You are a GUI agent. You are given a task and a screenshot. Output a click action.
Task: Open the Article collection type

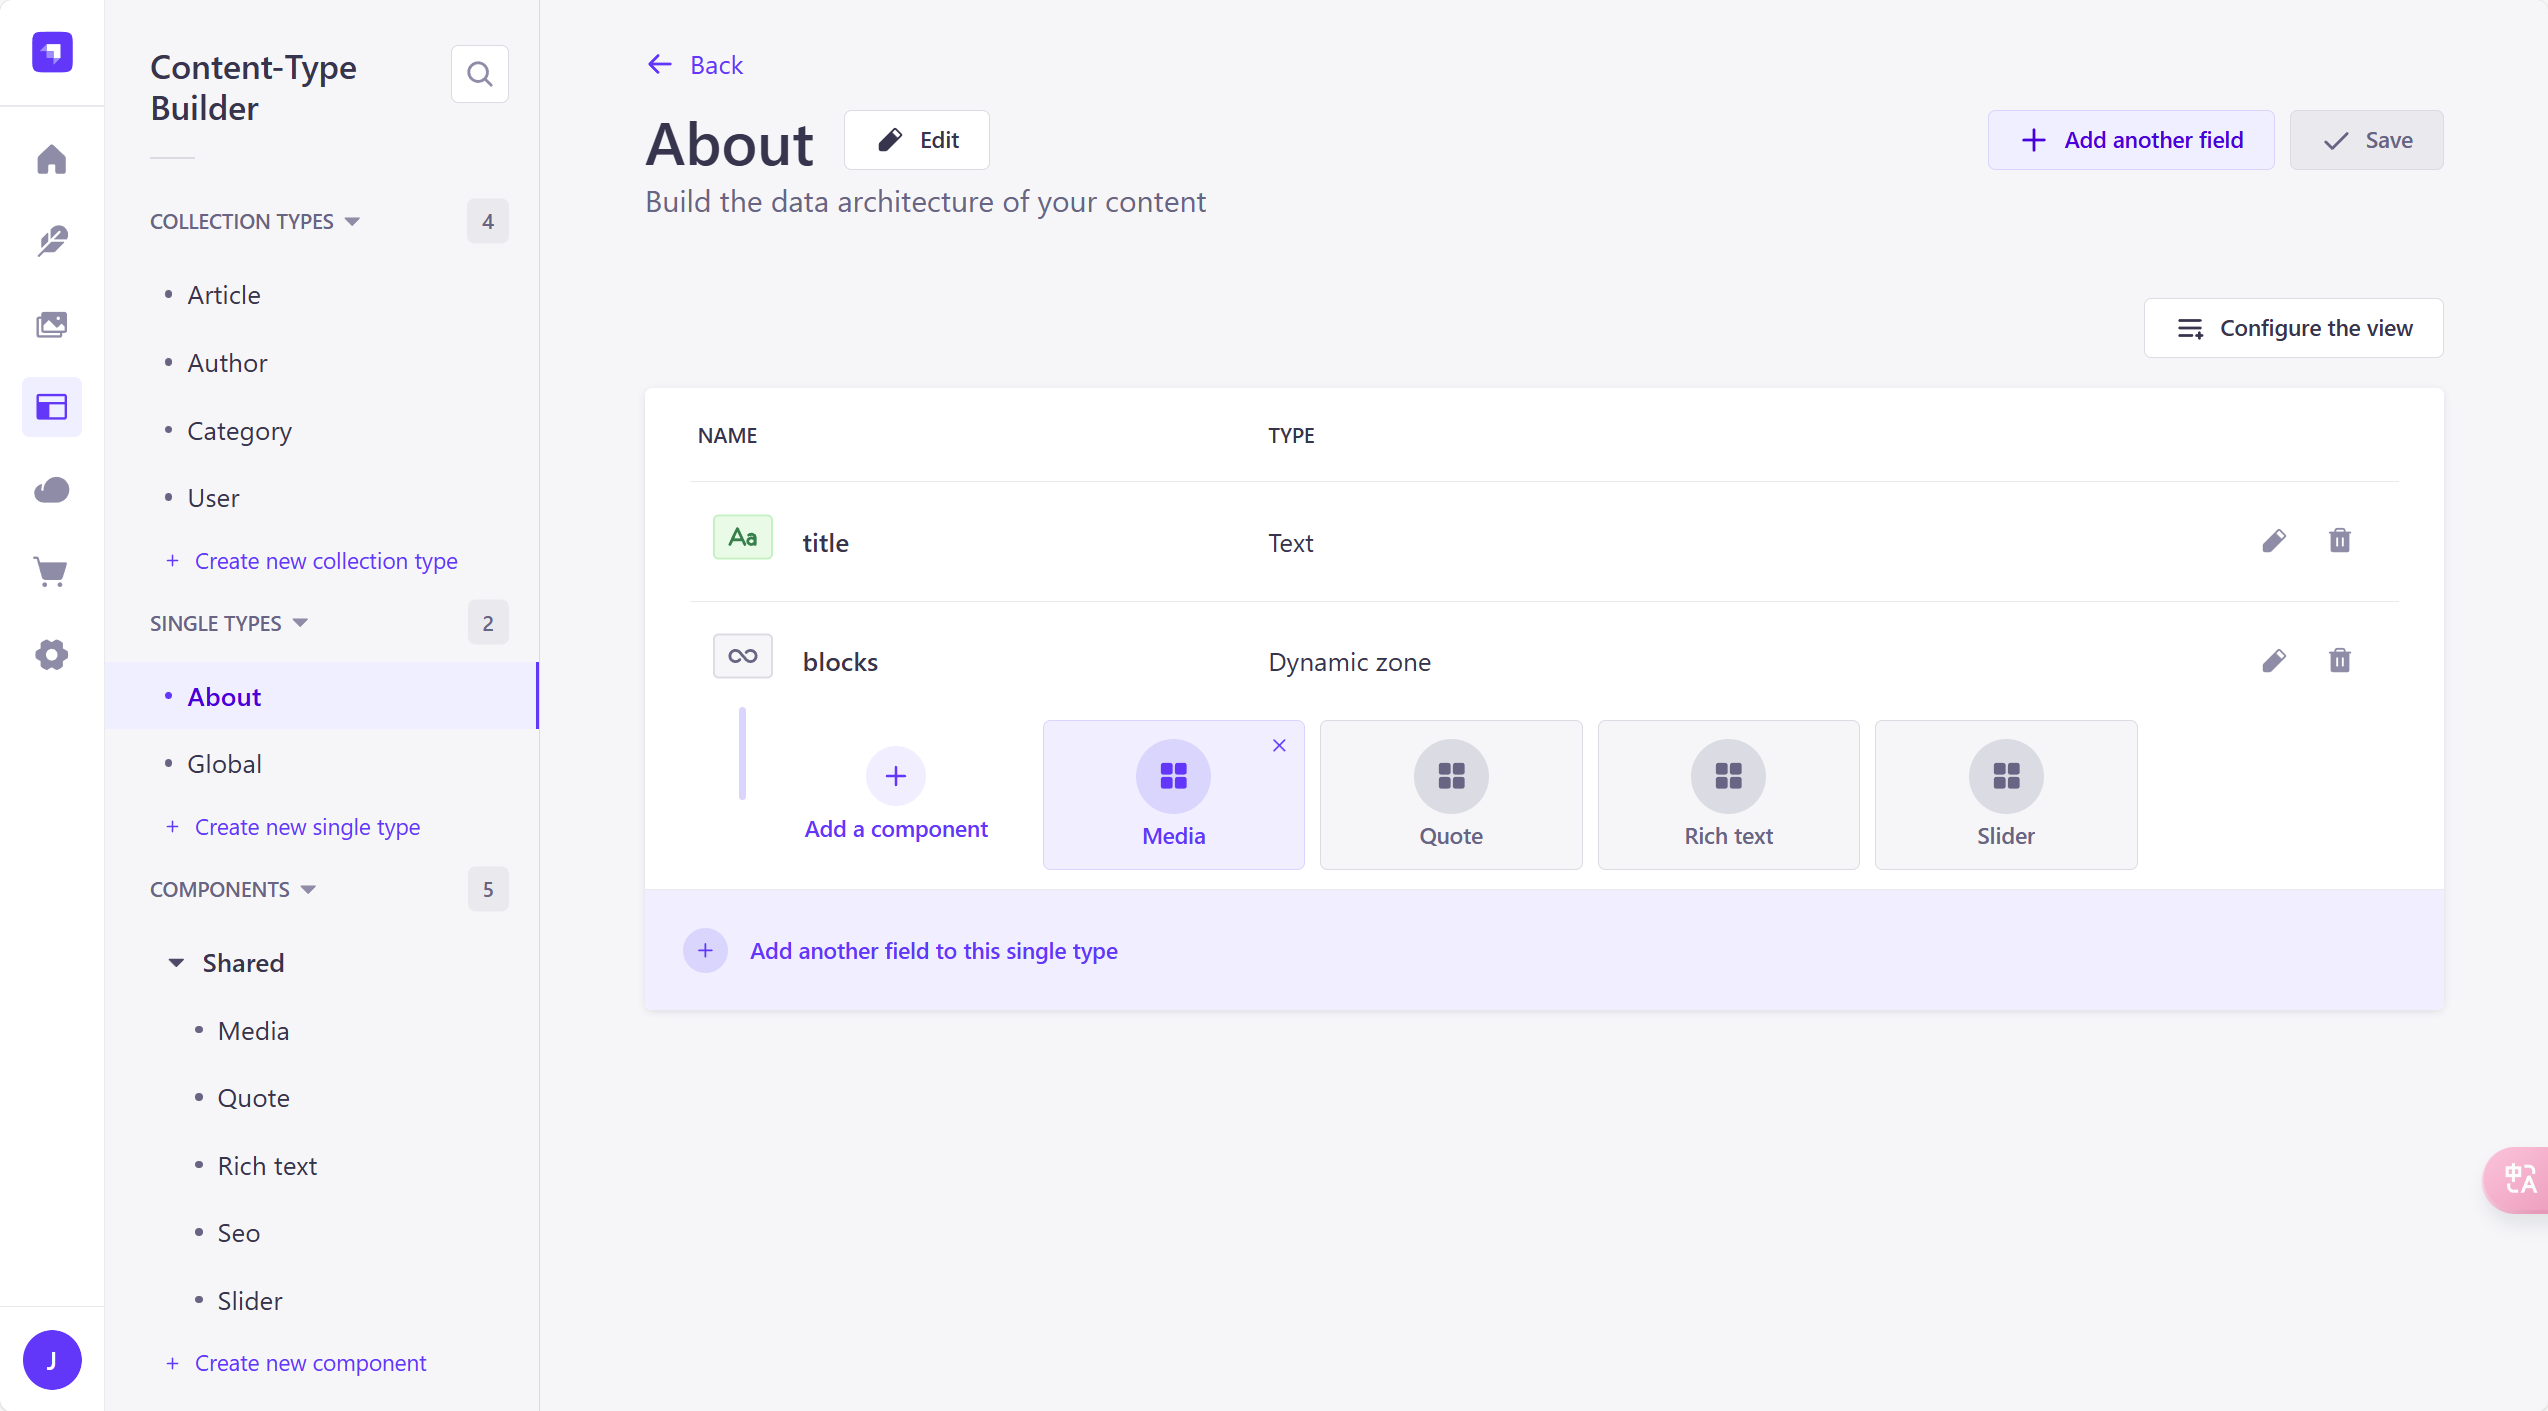click(224, 295)
